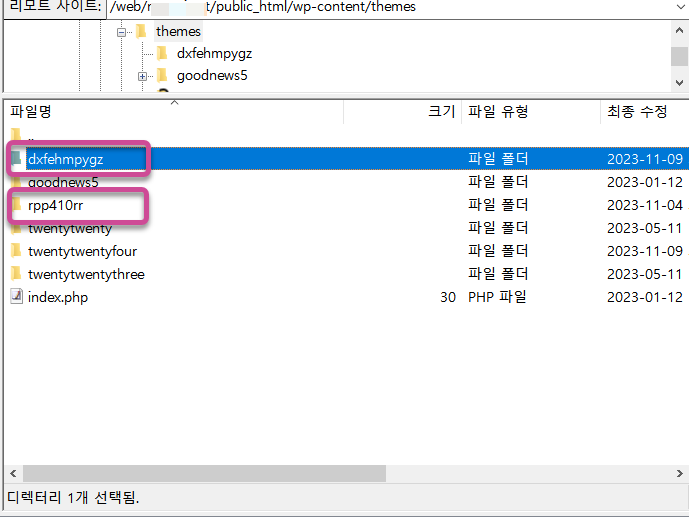Sort by 파일 유형 column header
Image resolution: width=689 pixels, height=518 pixels.
[x=531, y=112]
